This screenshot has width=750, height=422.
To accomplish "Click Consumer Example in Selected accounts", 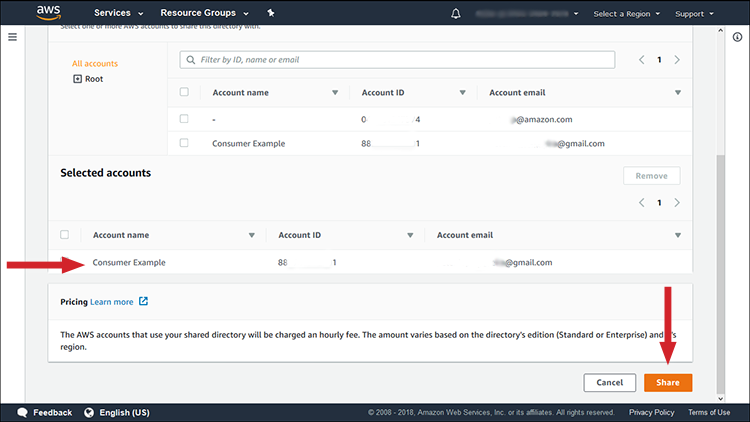I will point(129,262).
